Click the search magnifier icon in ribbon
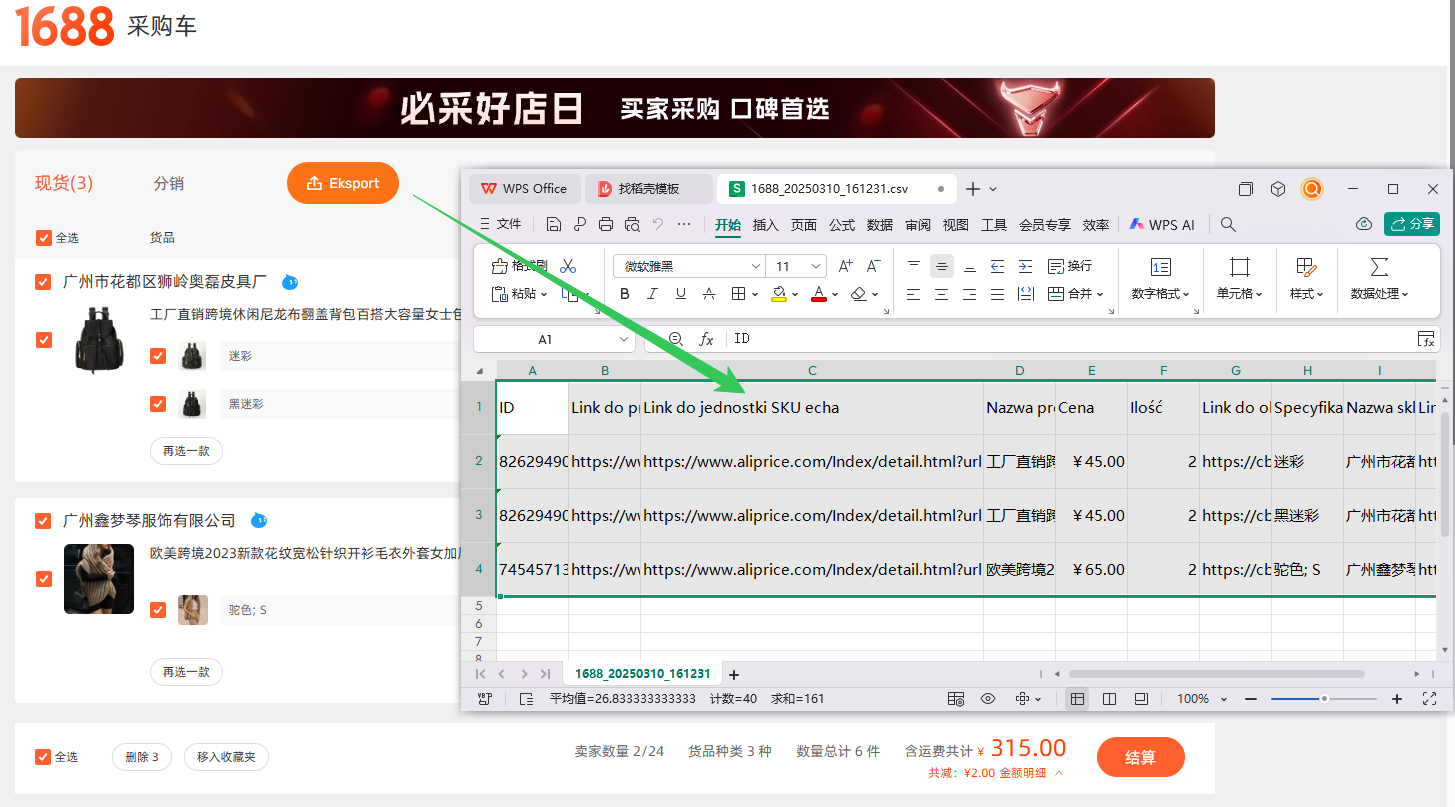The image size is (1455, 807). 1229,225
